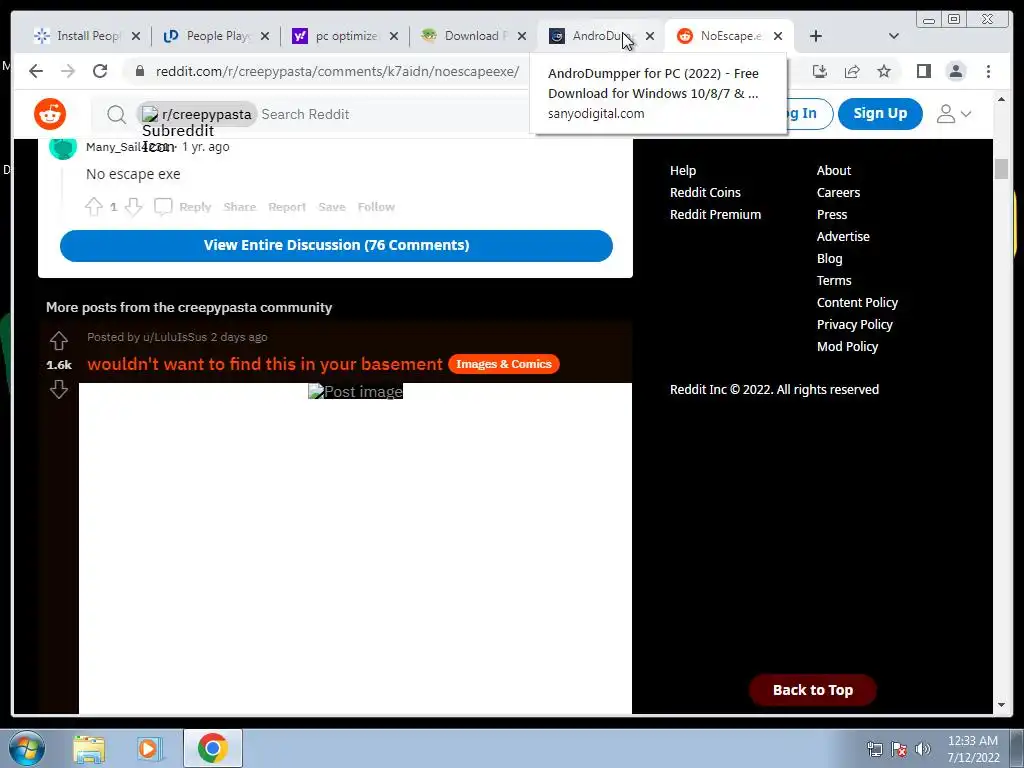Close the AndroDumpper tab
Image resolution: width=1024 pixels, height=768 pixels.
(650, 36)
